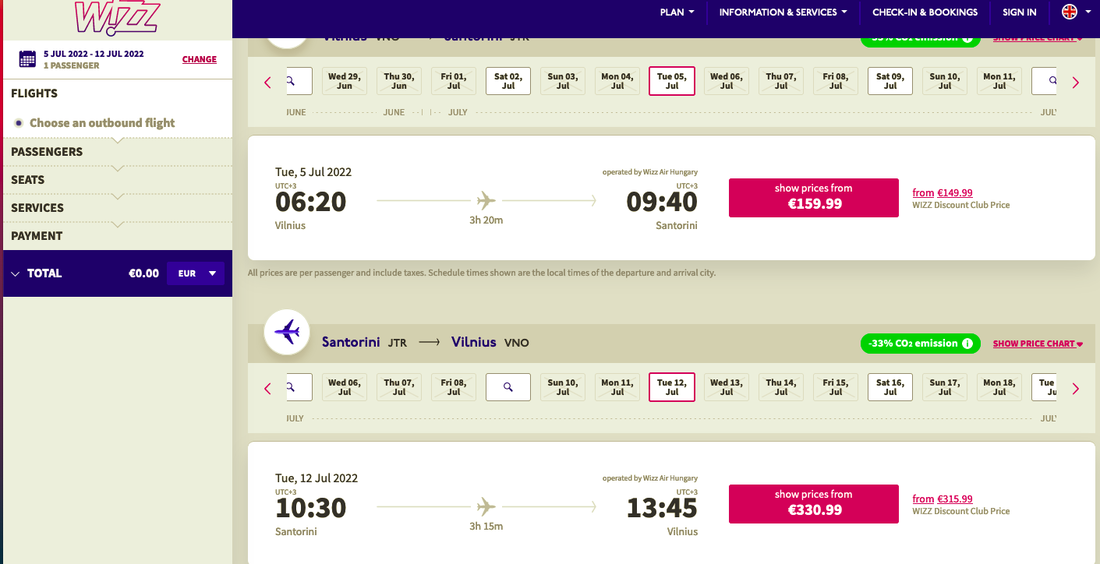The height and width of the screenshot is (564, 1100).
Task: Click the UK flag language icon
Action: point(1069,12)
